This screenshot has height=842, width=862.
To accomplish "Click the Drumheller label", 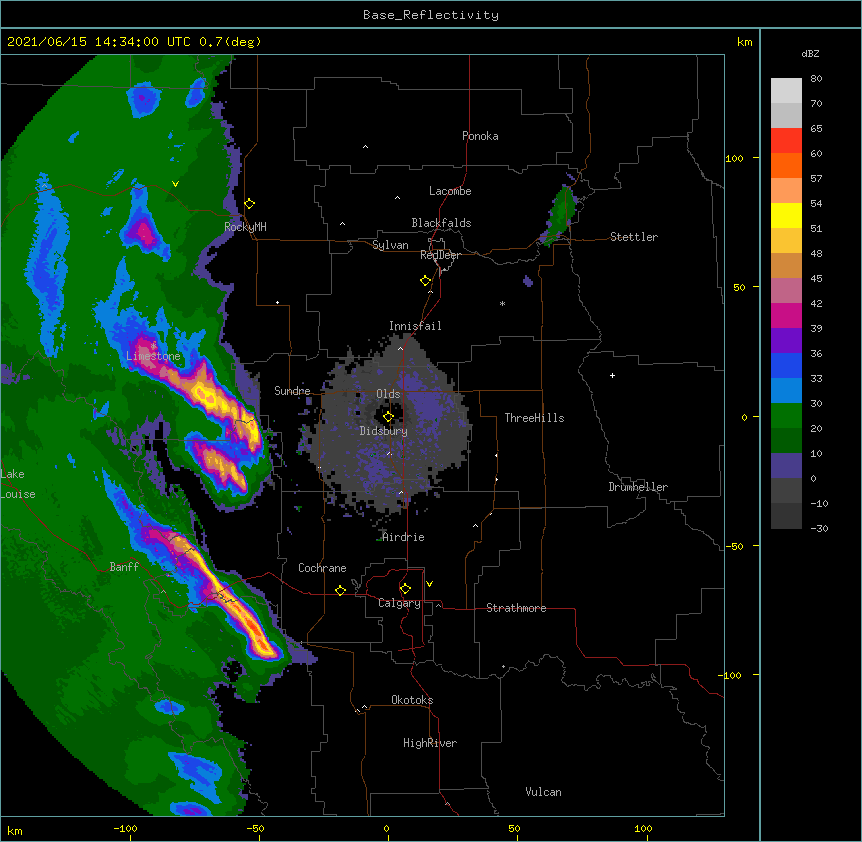I will [x=638, y=487].
